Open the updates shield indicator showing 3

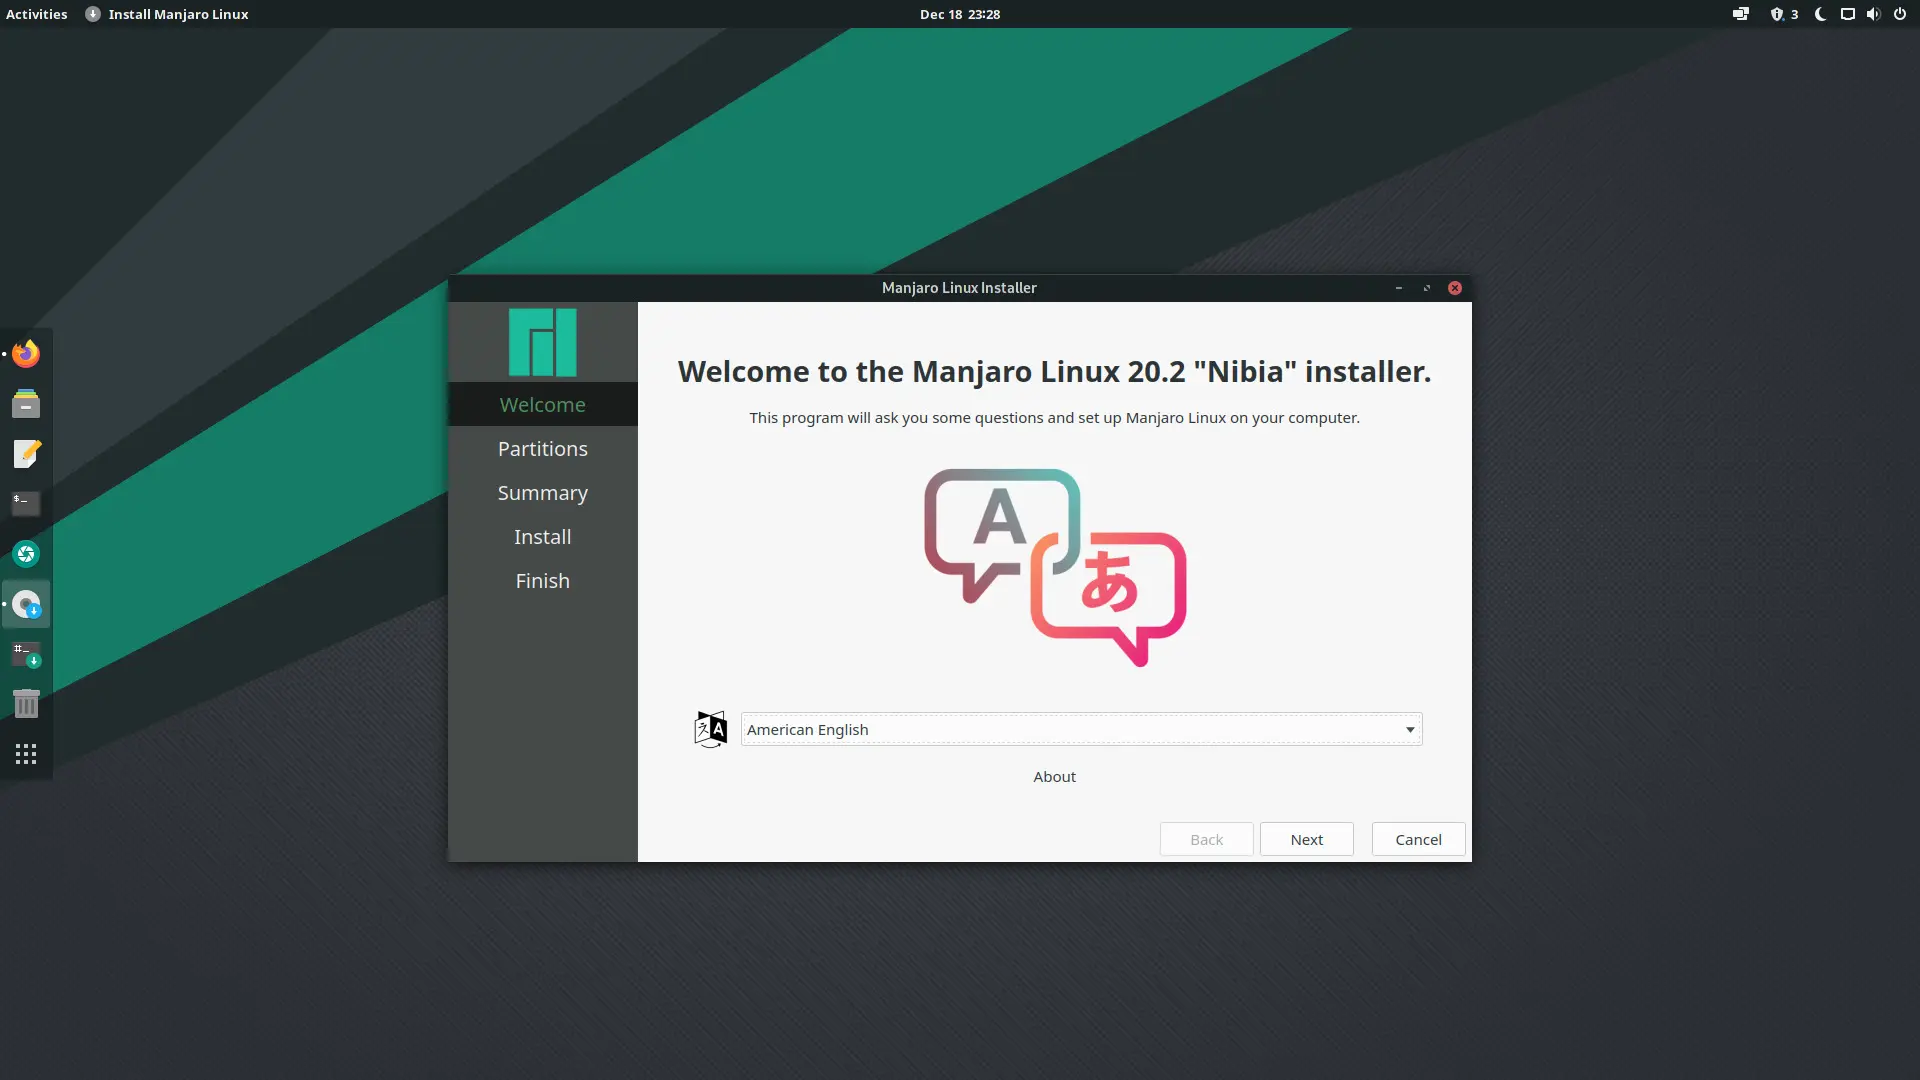point(1785,14)
